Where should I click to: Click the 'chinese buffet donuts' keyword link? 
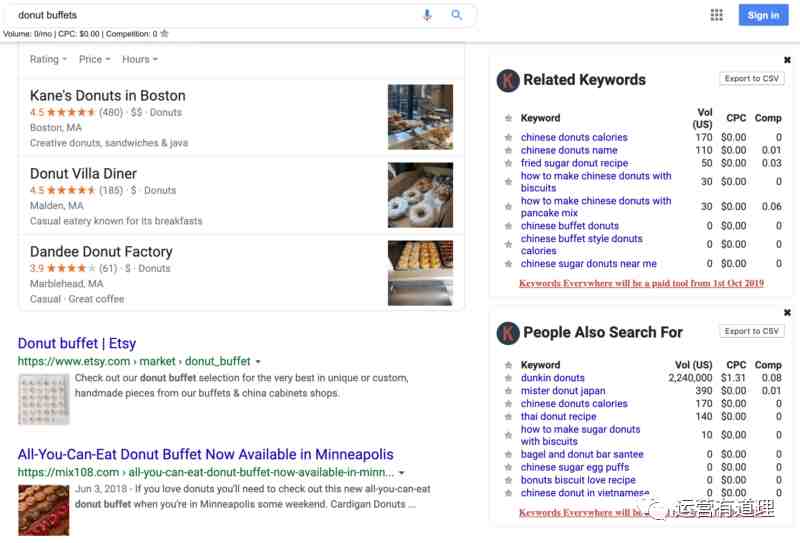[x=569, y=226]
